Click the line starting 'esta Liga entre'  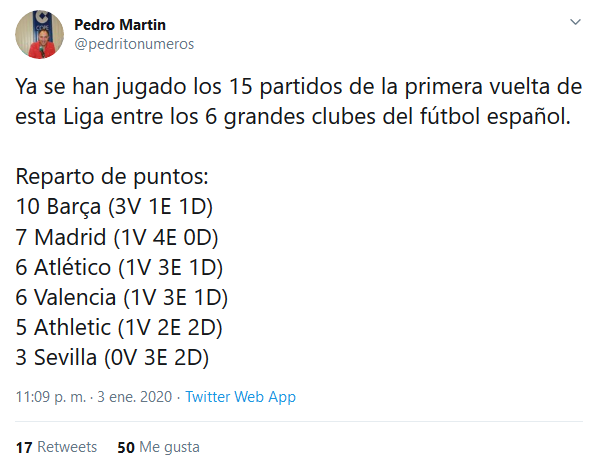coord(293,116)
